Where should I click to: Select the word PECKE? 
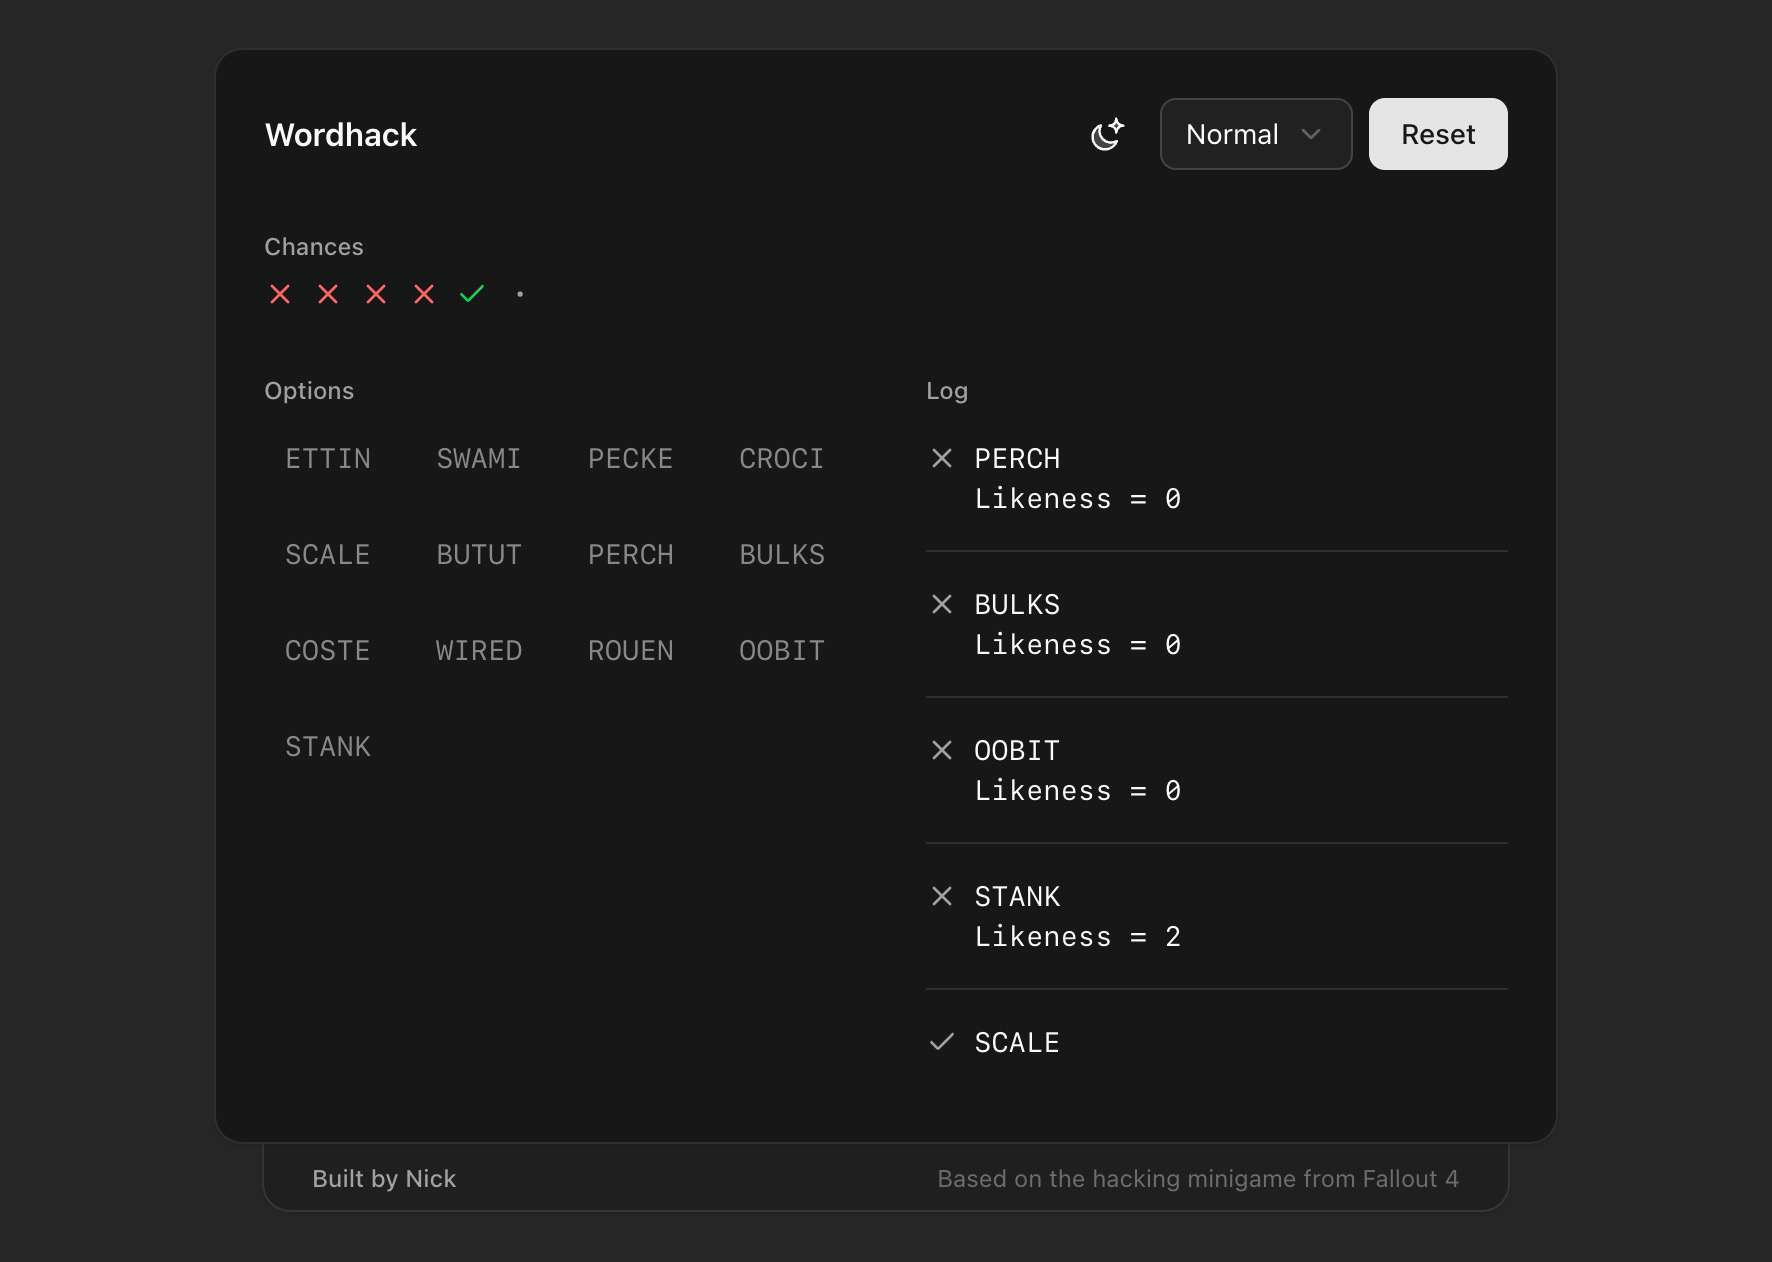click(630, 459)
